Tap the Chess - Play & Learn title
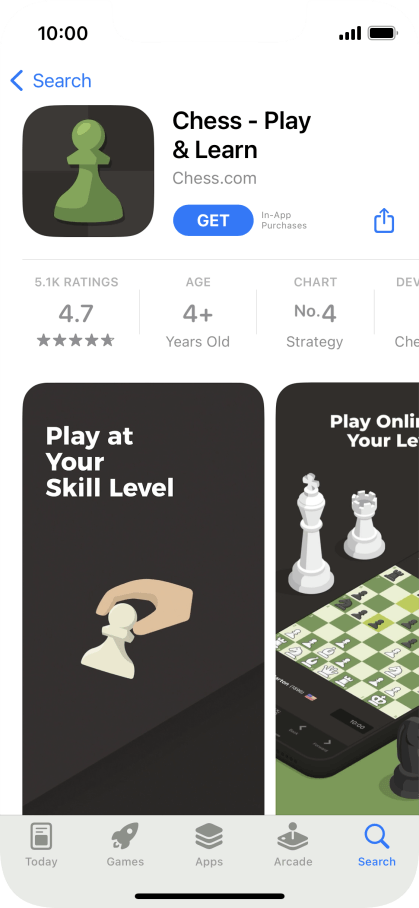419x908 pixels. (x=241, y=136)
